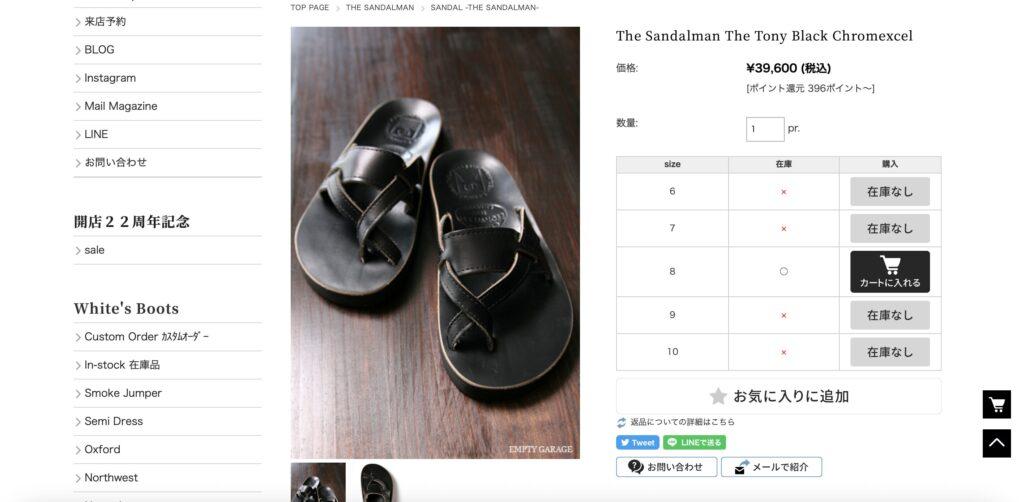
Task: Send product via LINE button
Action: tap(694, 443)
